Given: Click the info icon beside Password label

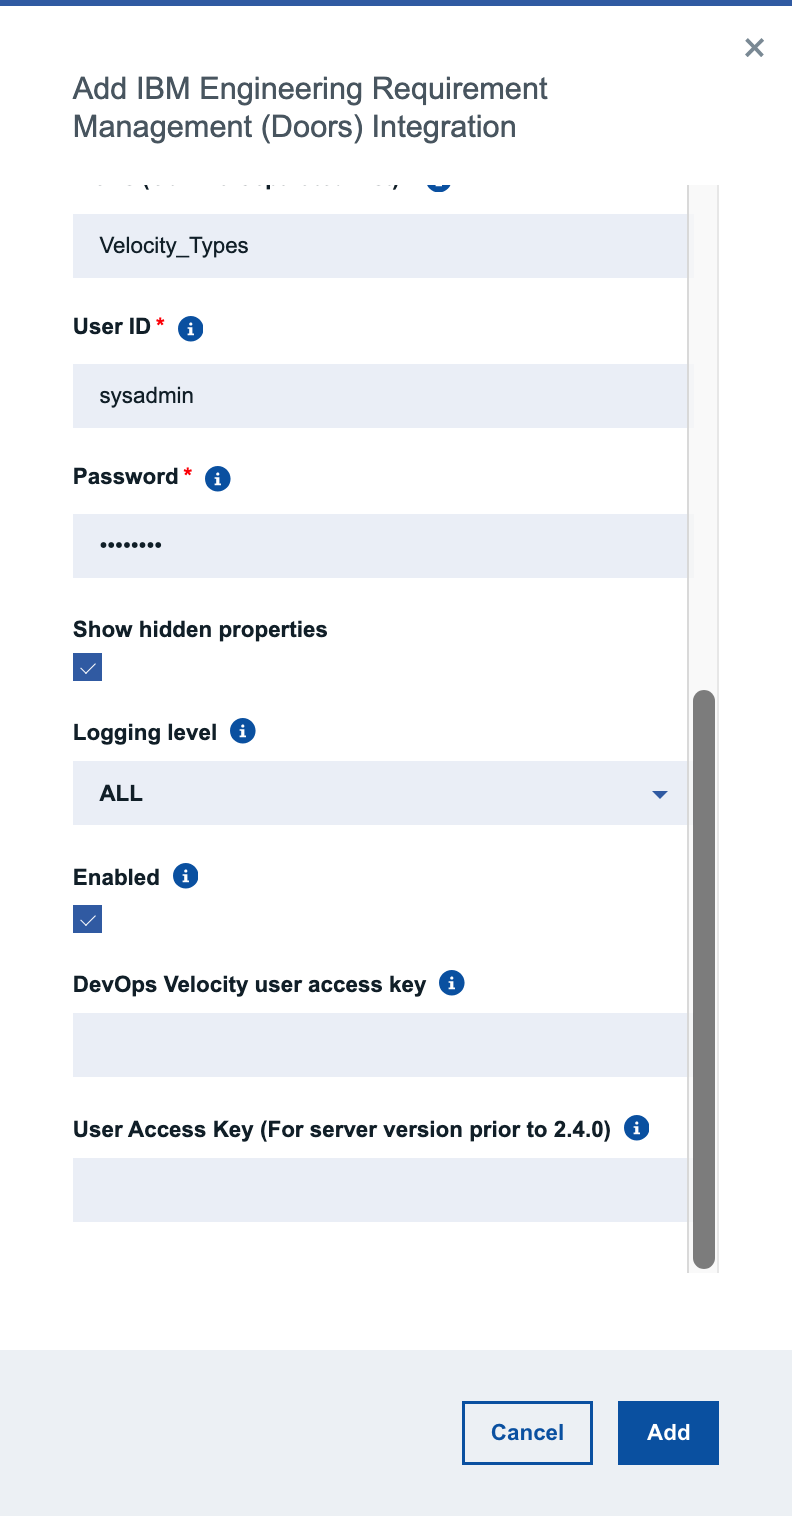Looking at the screenshot, I should (218, 478).
